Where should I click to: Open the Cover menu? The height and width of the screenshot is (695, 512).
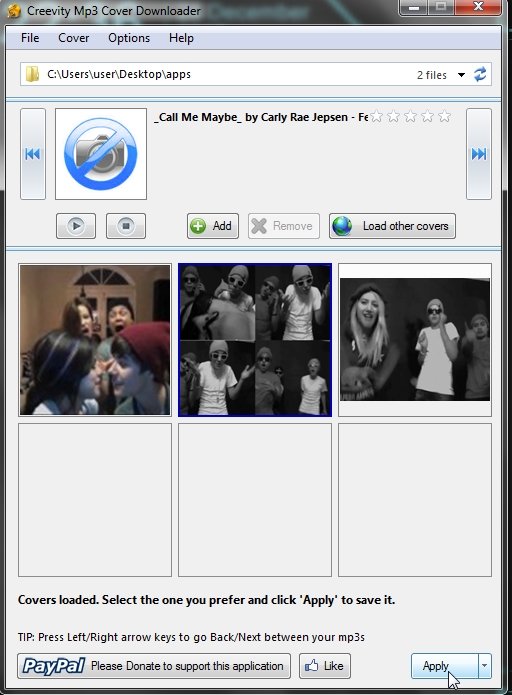(74, 38)
